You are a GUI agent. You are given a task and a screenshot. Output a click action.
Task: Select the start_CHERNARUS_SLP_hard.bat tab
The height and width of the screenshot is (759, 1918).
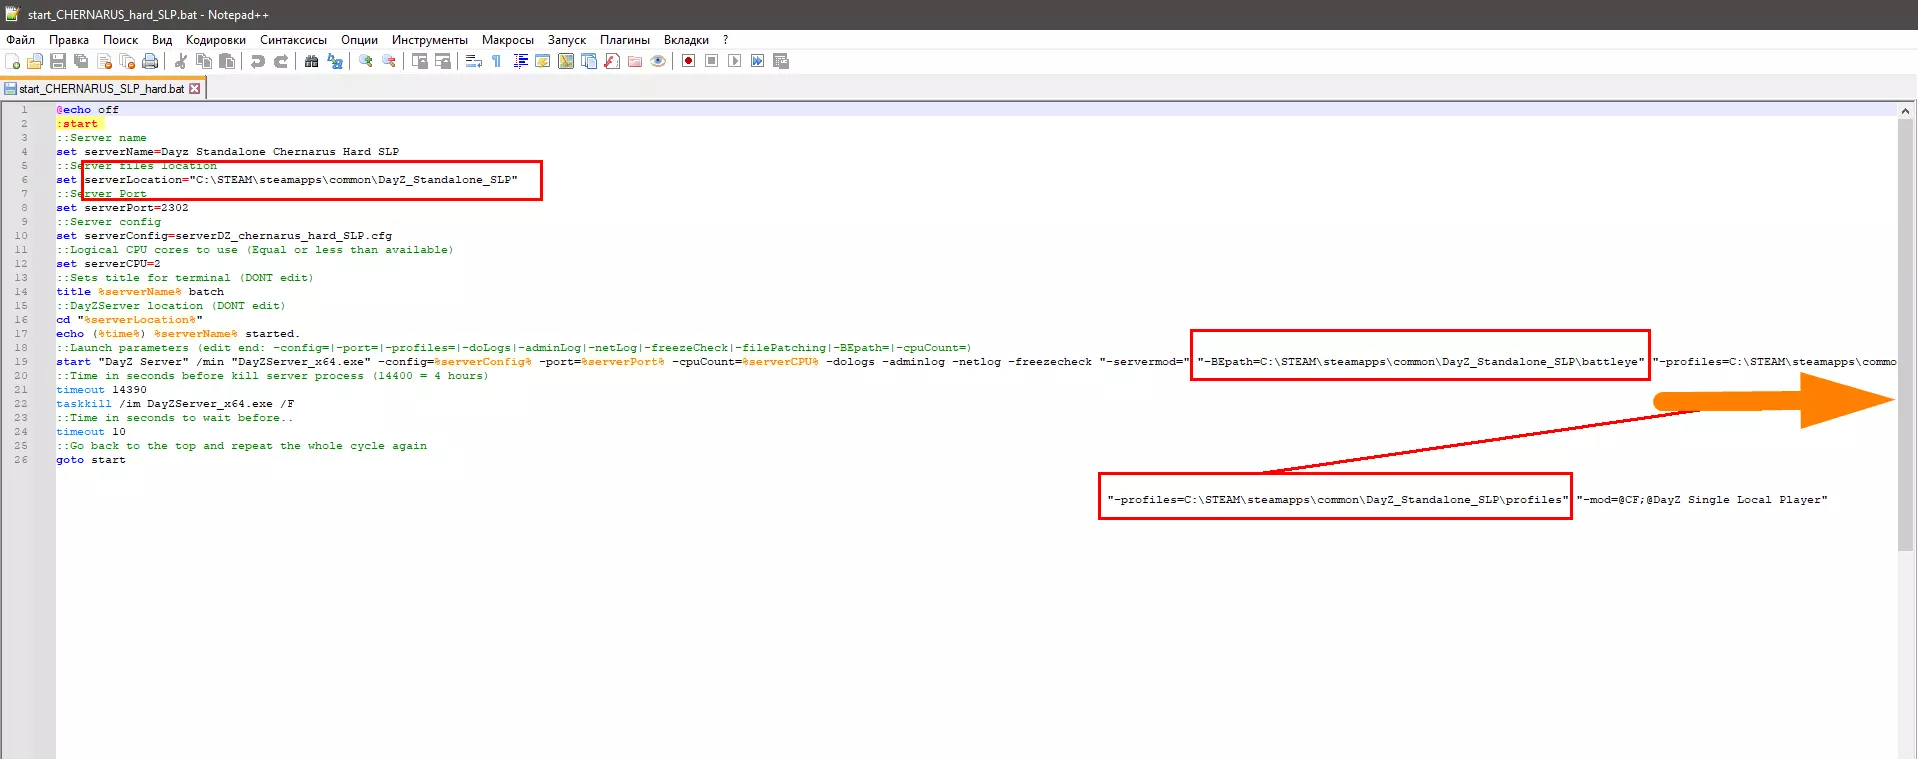(x=102, y=89)
